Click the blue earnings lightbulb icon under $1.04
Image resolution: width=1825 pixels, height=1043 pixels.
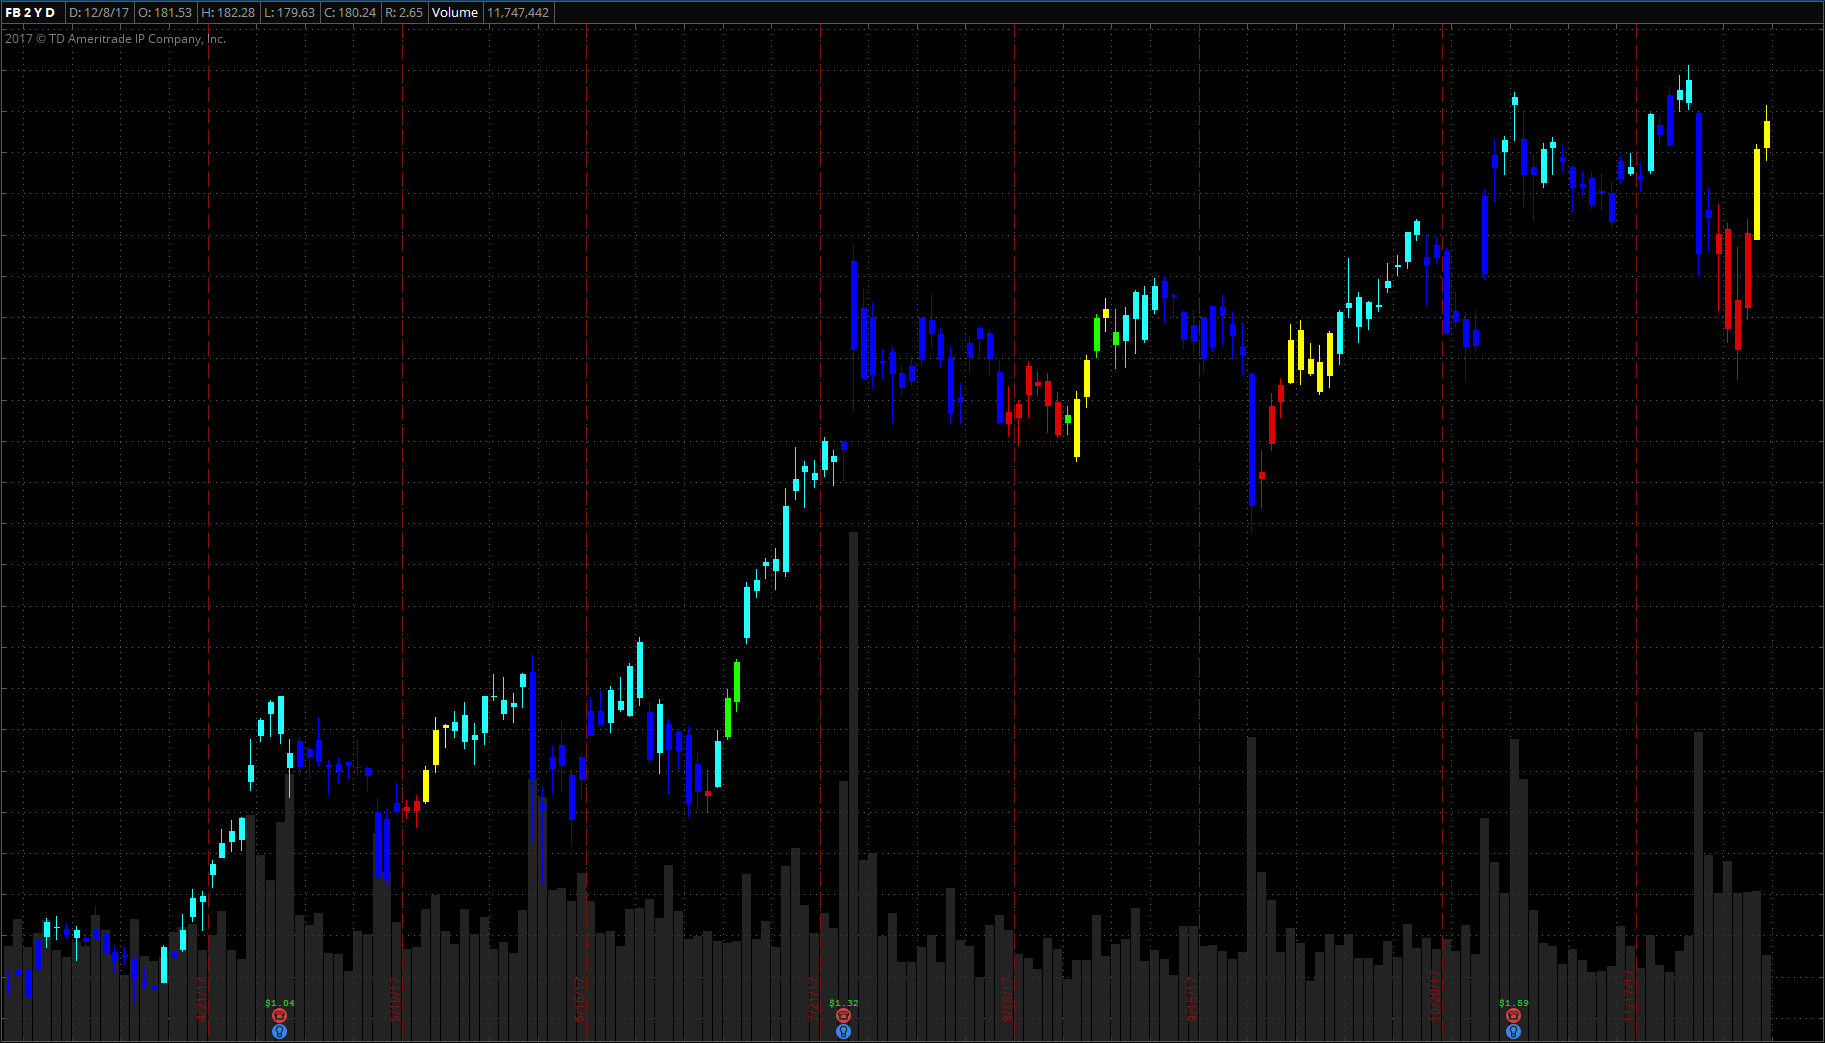tap(279, 1031)
